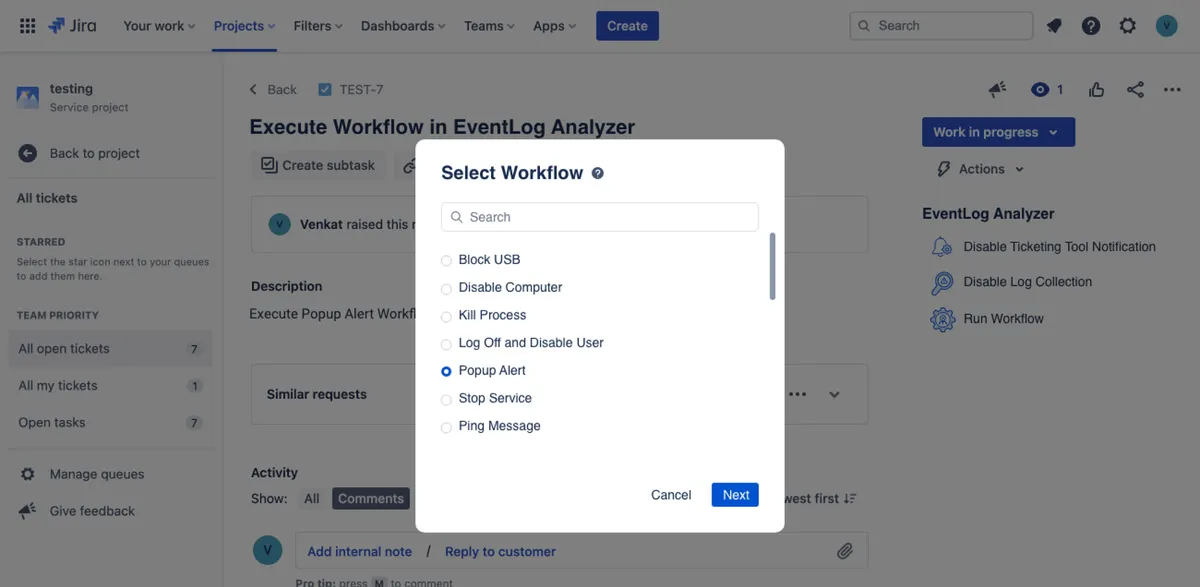
Task: Select the Disable Computer radio button
Action: click(446, 288)
